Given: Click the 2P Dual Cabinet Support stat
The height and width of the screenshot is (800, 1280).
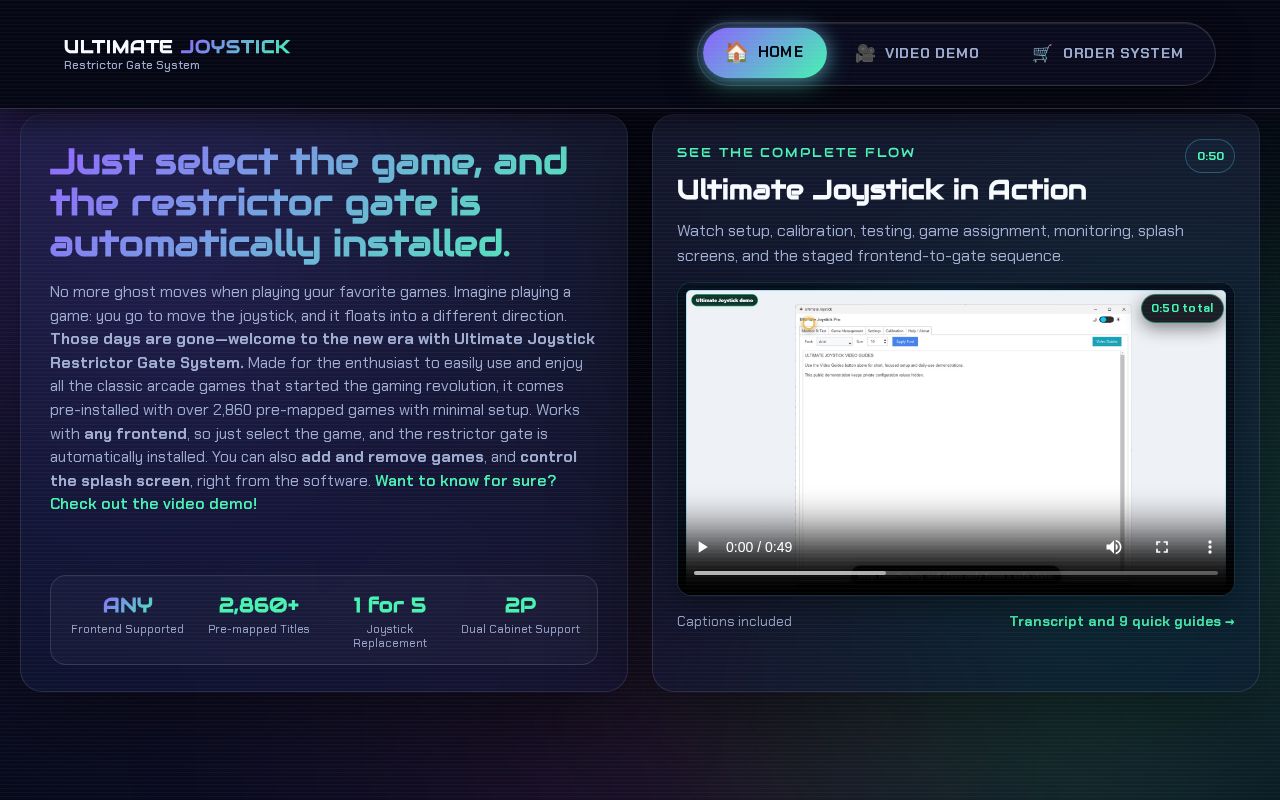Looking at the screenshot, I should tap(521, 616).
